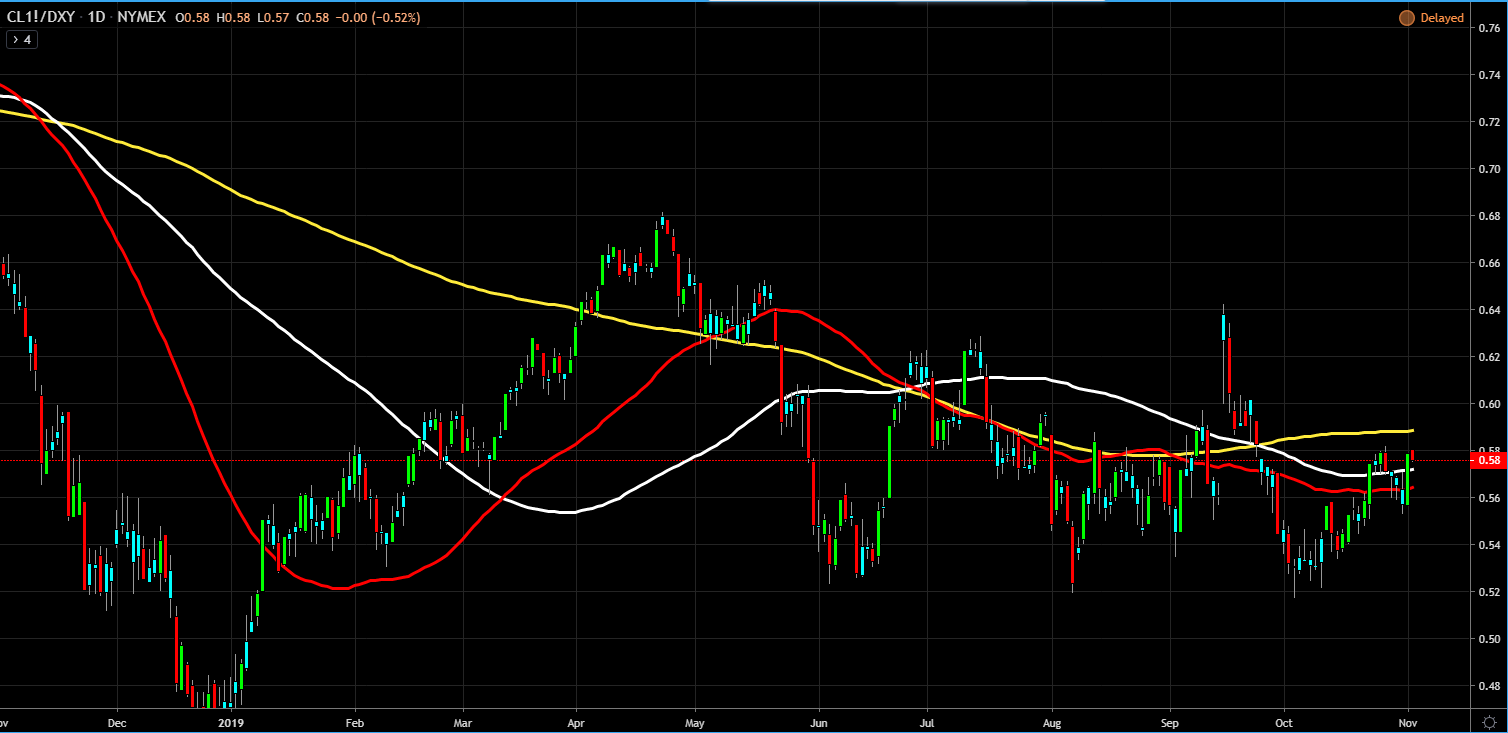Click the 0.62 price axis label
This screenshot has width=1508, height=733.
coord(1488,357)
